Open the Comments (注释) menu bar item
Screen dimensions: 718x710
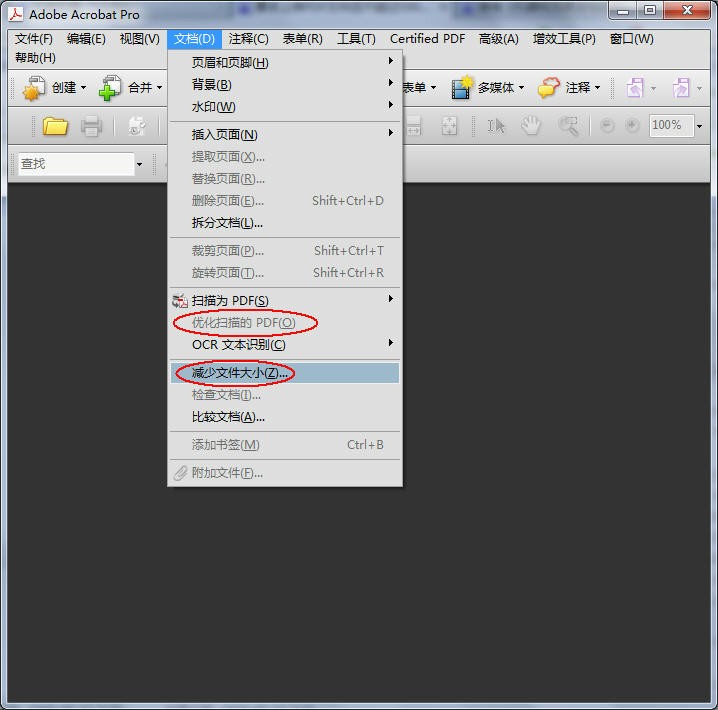point(249,39)
